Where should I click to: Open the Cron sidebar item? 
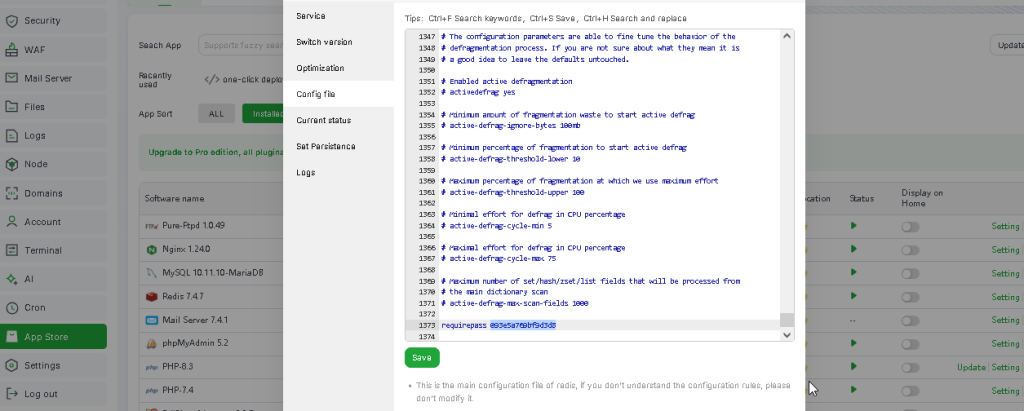pos(54,308)
